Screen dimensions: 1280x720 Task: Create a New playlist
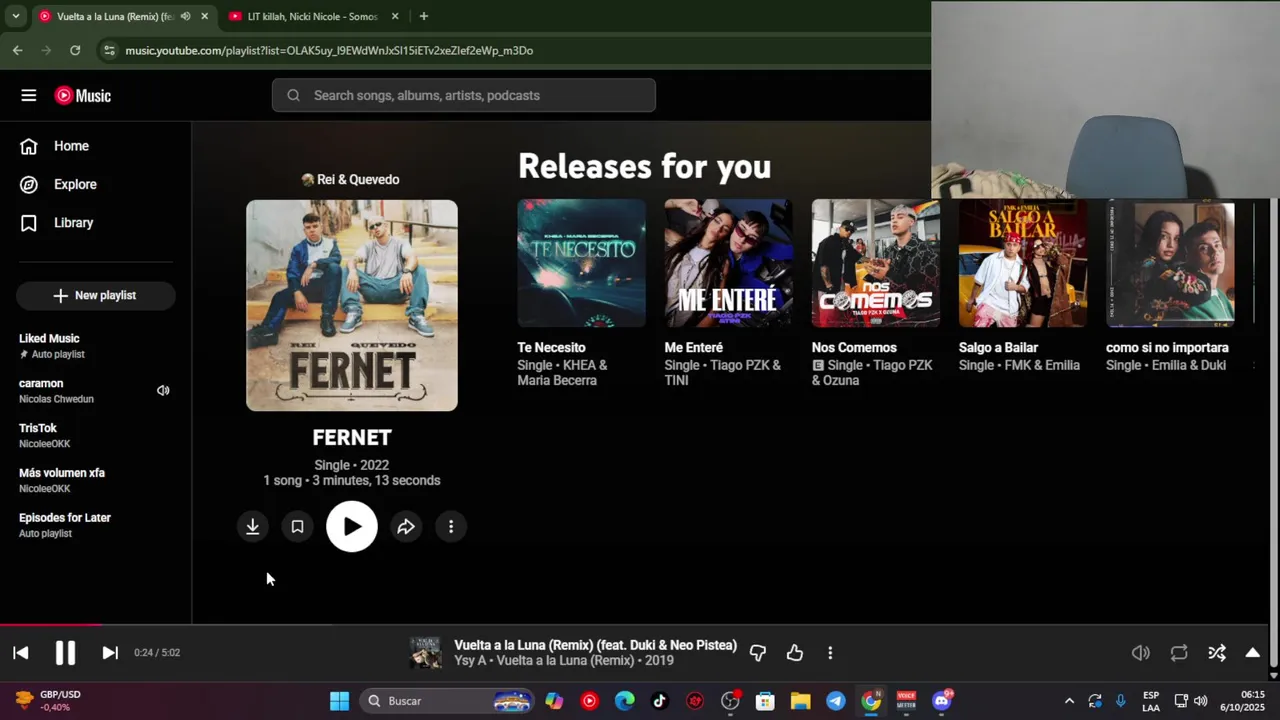[95, 295]
